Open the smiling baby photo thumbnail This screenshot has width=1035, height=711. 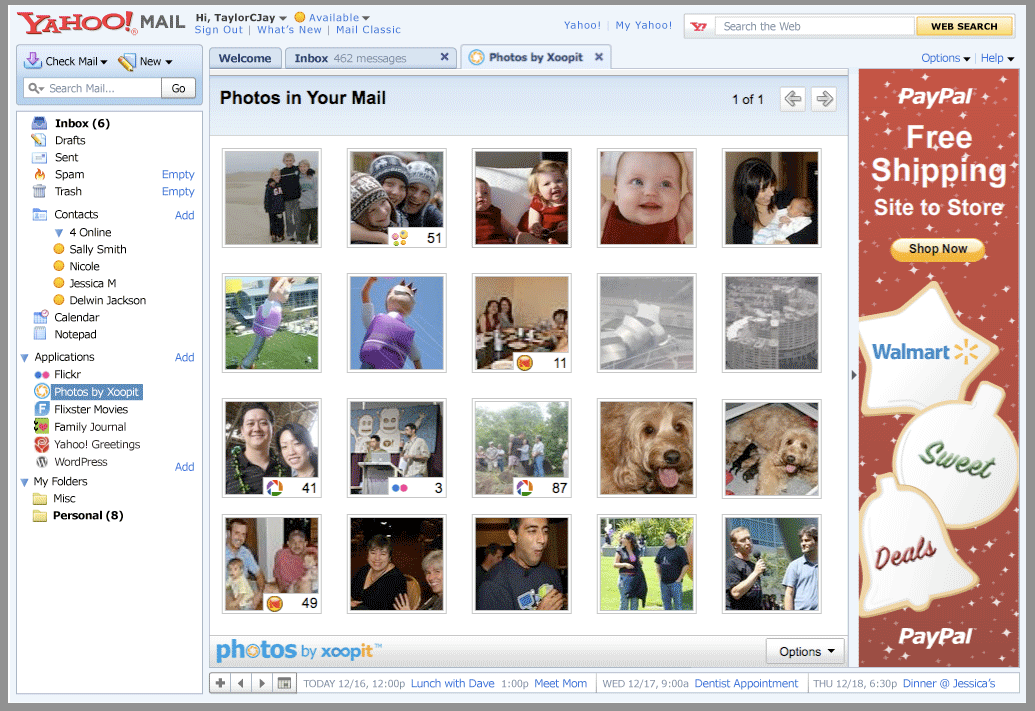(x=646, y=197)
